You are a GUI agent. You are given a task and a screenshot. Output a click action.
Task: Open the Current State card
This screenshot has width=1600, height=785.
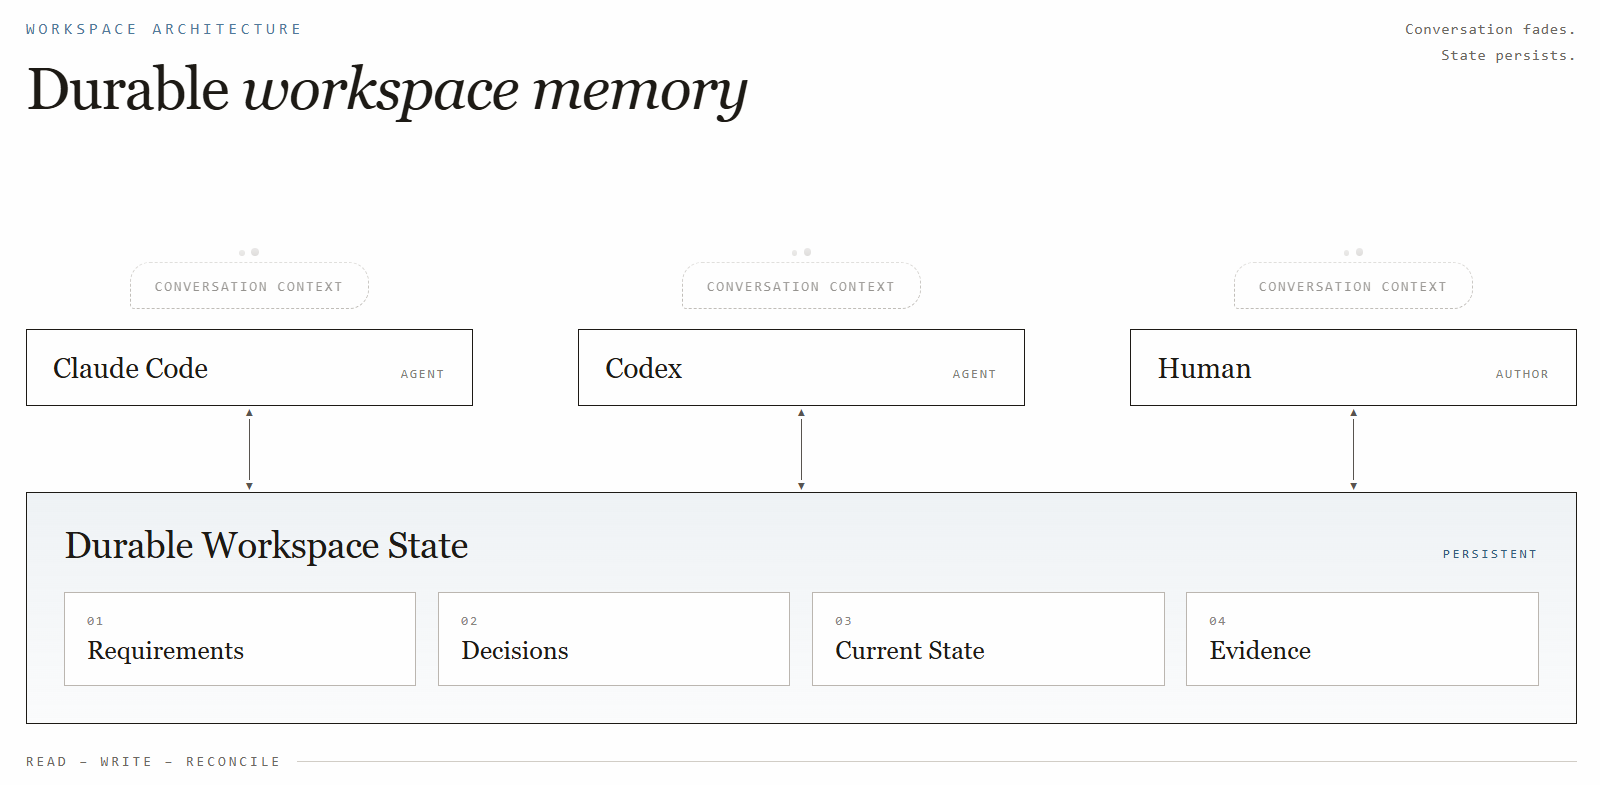pos(988,639)
